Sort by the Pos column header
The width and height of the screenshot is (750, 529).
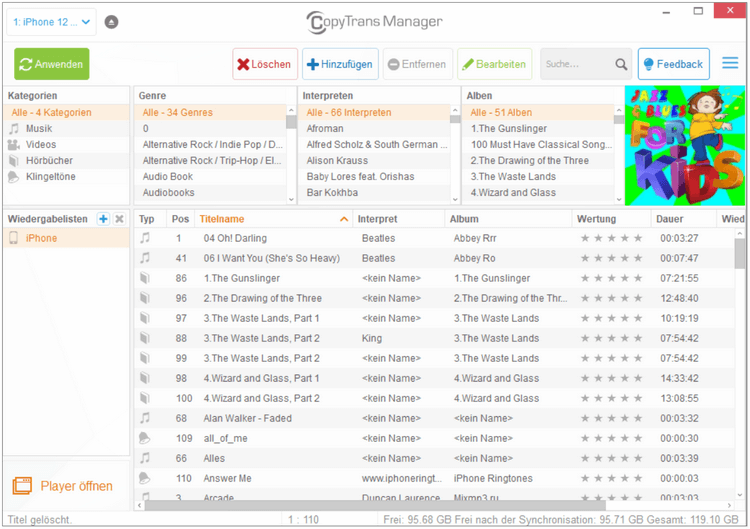(x=180, y=219)
